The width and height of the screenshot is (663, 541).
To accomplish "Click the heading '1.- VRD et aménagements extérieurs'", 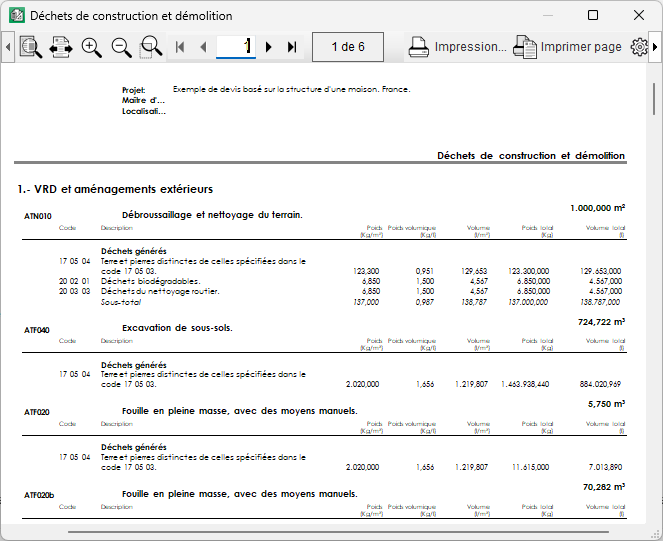I will [115, 189].
